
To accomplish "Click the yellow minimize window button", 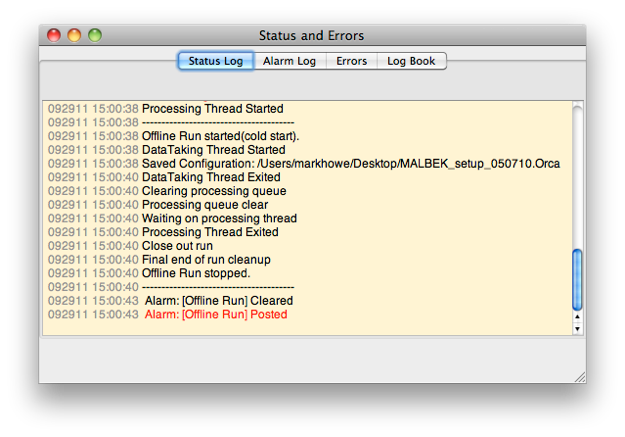I will pyautogui.click(x=74, y=35).
